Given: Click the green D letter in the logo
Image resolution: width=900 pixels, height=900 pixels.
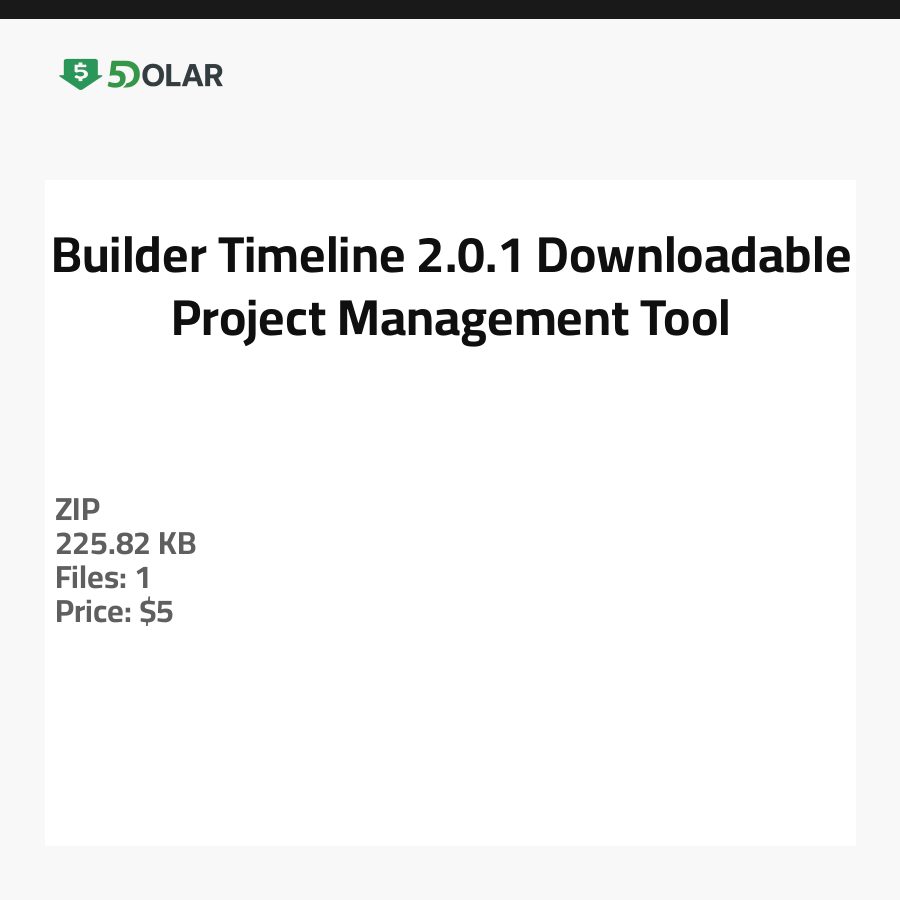Looking at the screenshot, I should tap(130, 75).
